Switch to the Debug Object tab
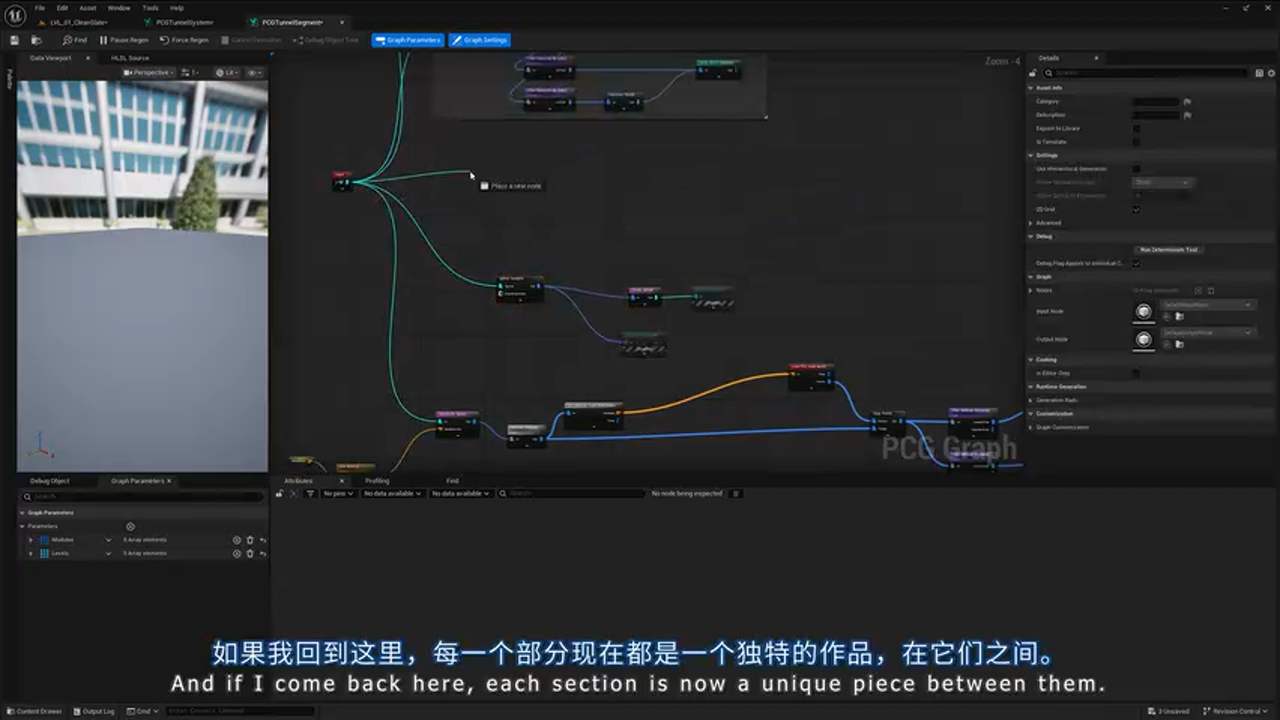Viewport: 1280px width, 720px height. point(50,480)
